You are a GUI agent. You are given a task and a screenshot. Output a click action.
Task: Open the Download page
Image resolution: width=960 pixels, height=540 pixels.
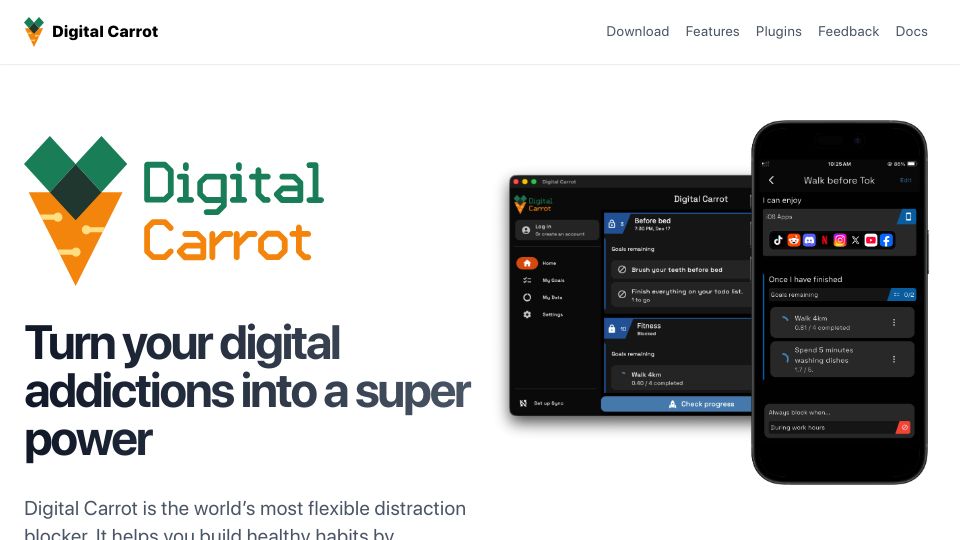pos(637,31)
